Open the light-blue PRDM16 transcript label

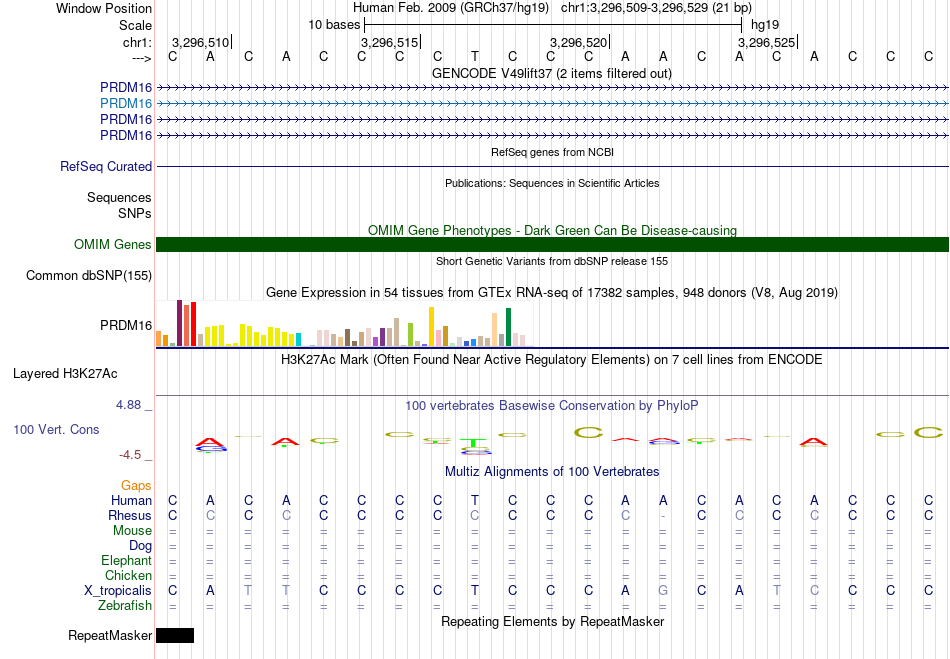(x=126, y=104)
